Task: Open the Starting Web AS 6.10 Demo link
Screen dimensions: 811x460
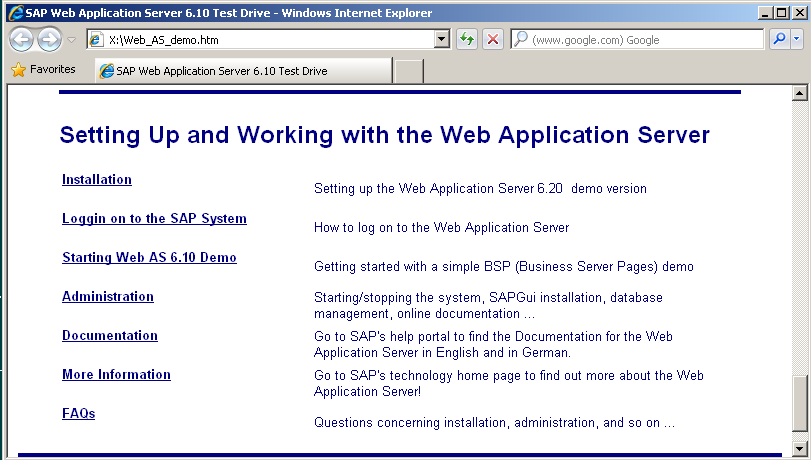Action: (x=149, y=257)
